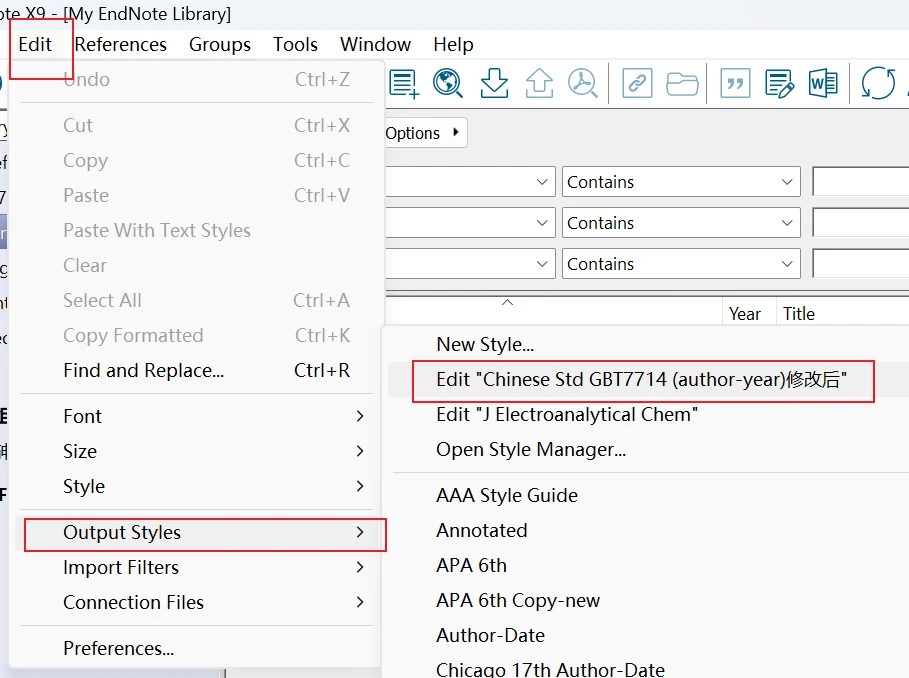Select the APA 6th output style
This screenshot has height=678, width=909.
[471, 565]
